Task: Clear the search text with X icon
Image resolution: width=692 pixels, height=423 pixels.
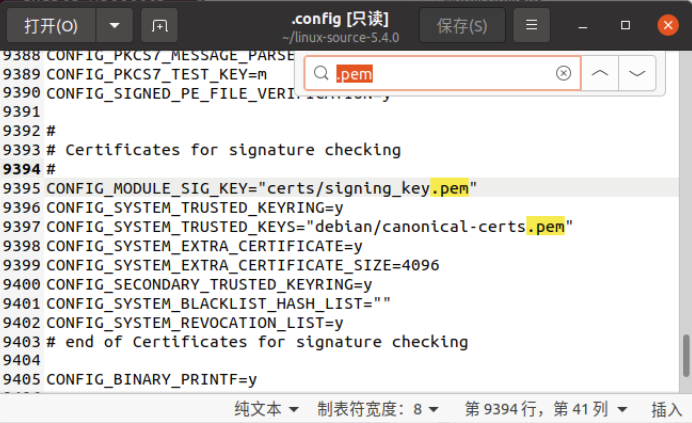Action: (563, 73)
